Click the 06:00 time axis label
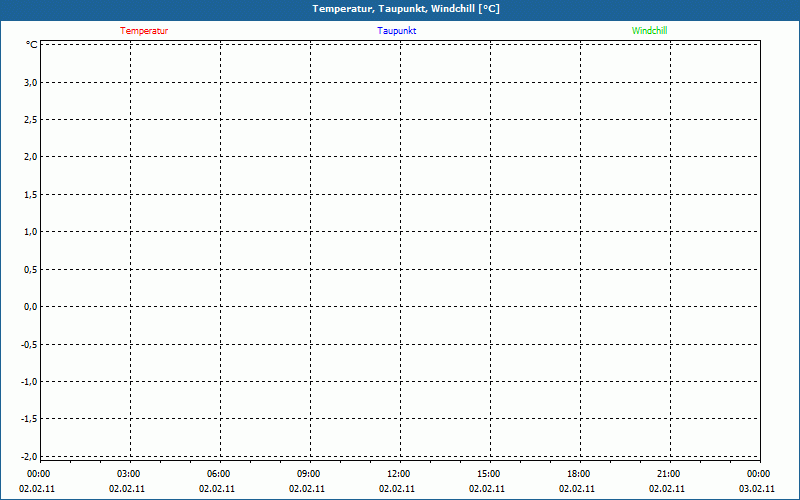The width and height of the screenshot is (800, 500). tap(218, 474)
